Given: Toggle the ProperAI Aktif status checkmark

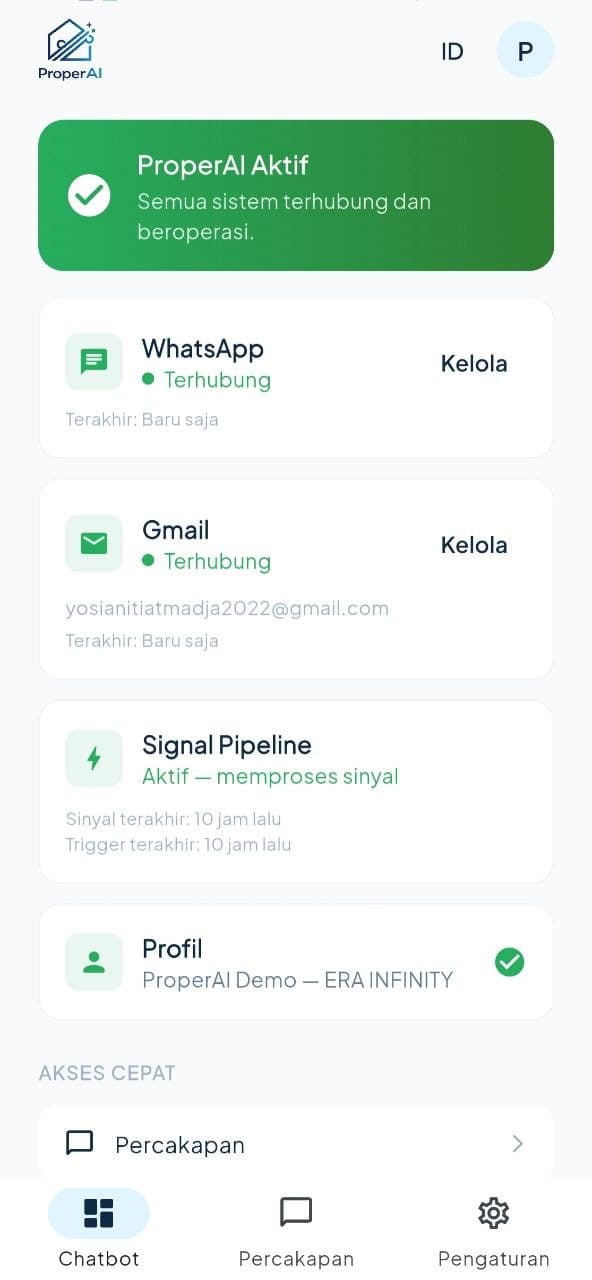Looking at the screenshot, I should [x=89, y=195].
